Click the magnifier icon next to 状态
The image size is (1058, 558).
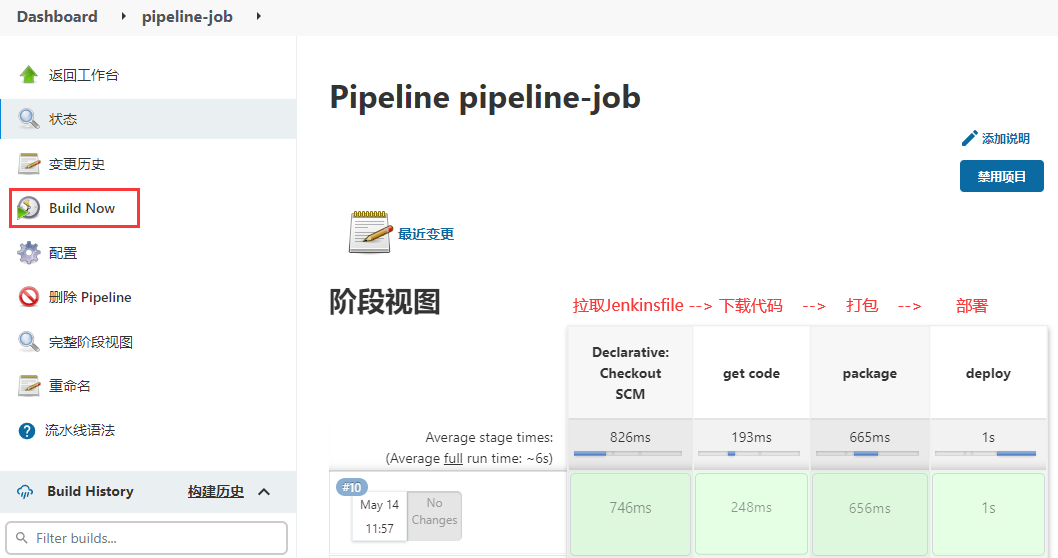[x=28, y=119]
